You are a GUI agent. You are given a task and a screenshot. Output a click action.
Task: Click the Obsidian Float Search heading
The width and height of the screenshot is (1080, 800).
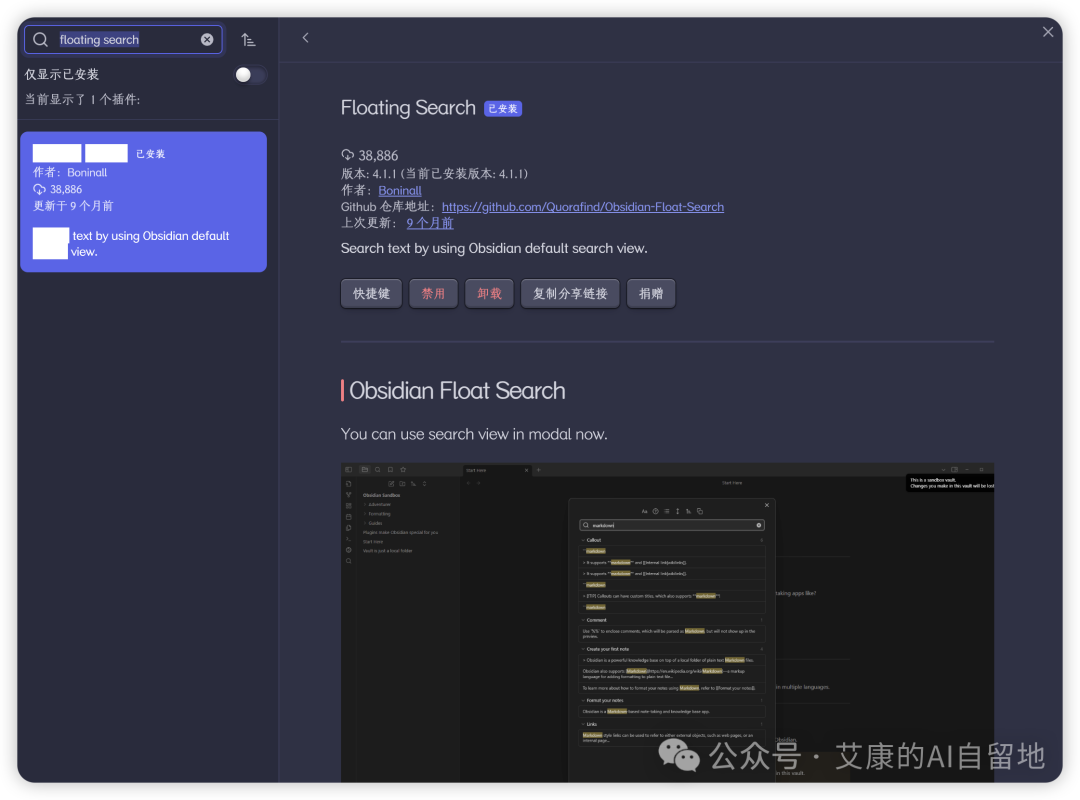tap(457, 391)
